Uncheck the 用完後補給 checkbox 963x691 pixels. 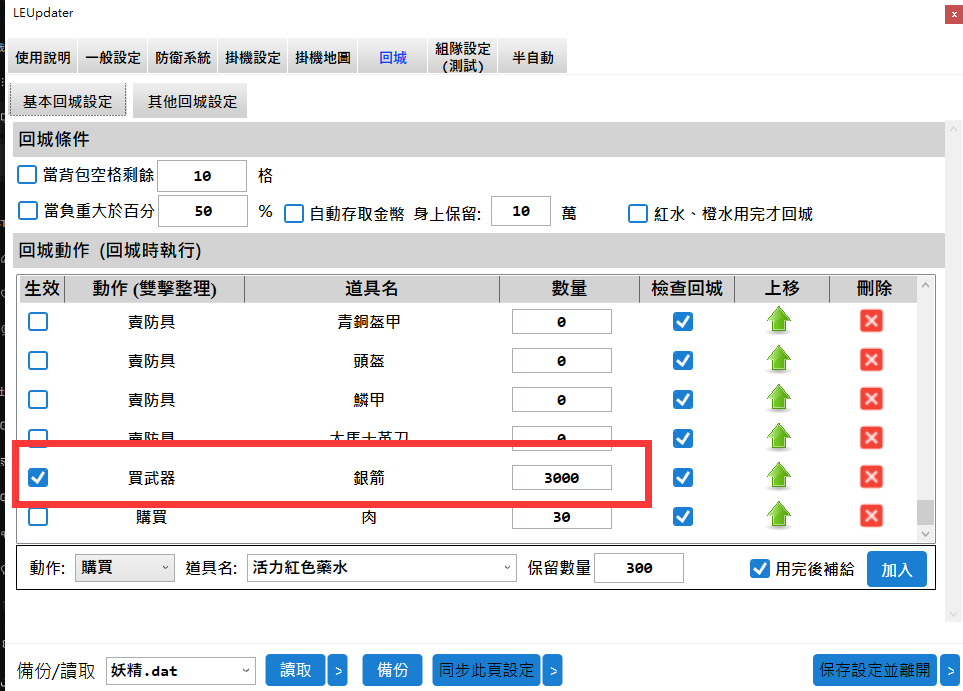point(760,569)
